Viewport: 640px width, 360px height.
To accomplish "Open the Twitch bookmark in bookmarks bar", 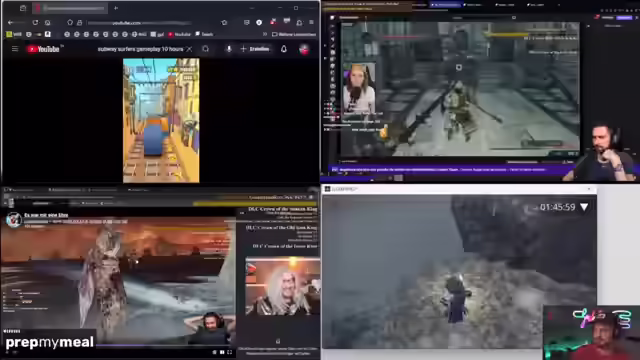I will [x=204, y=34].
